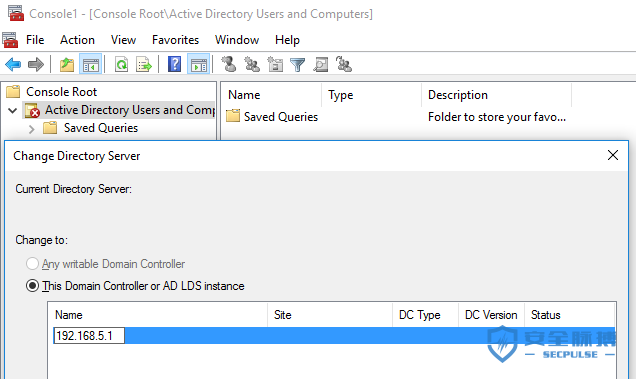Open the Favorites menu
Viewport: 636px width, 379px height.
(176, 40)
